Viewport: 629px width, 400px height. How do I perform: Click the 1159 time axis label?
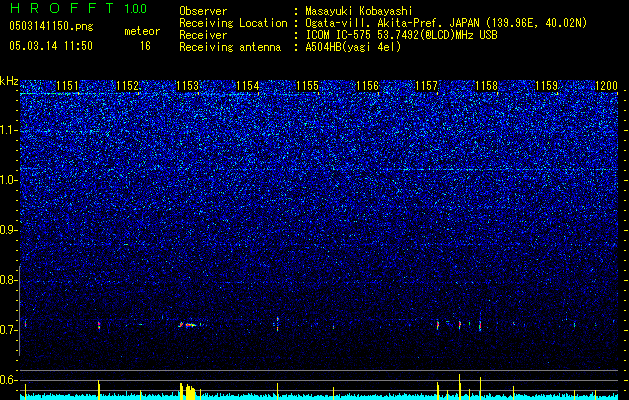(547, 86)
